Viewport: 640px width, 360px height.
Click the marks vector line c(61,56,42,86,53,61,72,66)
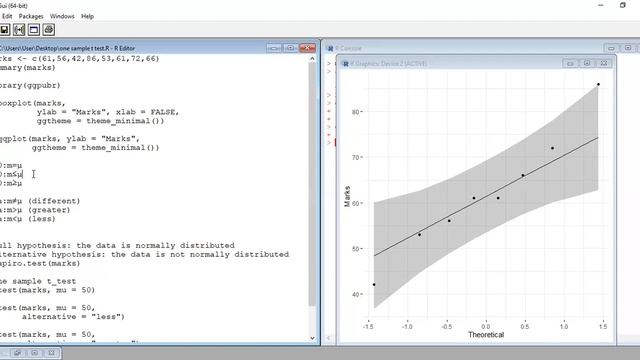(x=80, y=58)
